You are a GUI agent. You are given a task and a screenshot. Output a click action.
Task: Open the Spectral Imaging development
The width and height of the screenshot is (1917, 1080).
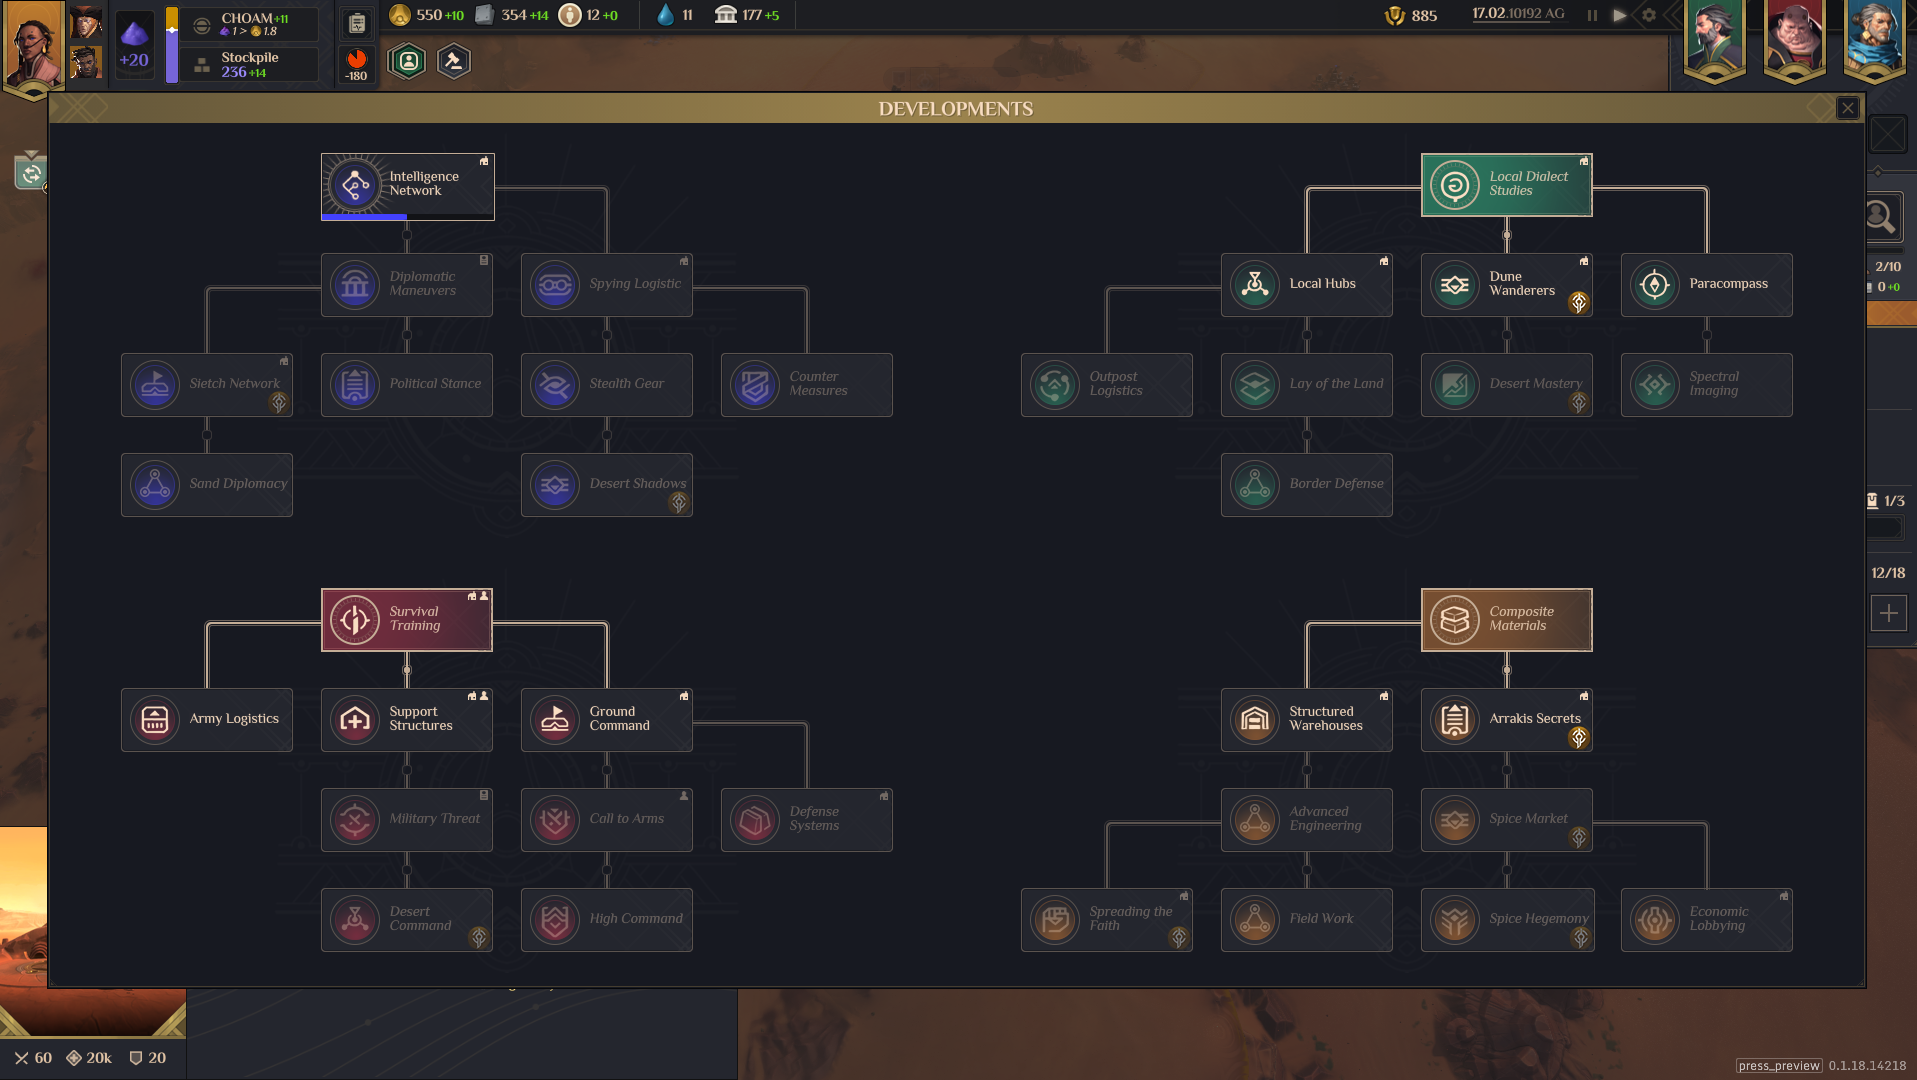[1707, 385]
